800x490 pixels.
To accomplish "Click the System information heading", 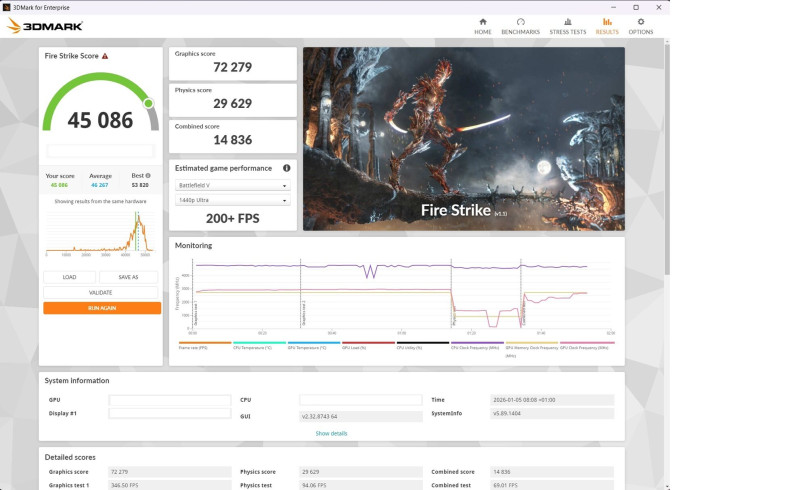I will tap(77, 381).
